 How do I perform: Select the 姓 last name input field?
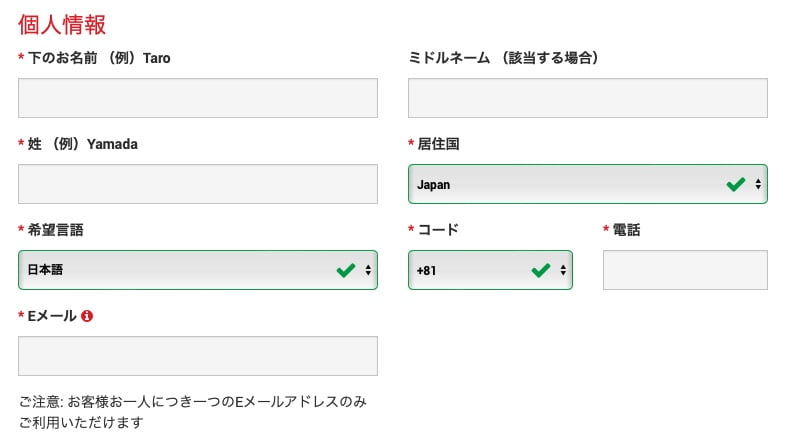(x=198, y=184)
